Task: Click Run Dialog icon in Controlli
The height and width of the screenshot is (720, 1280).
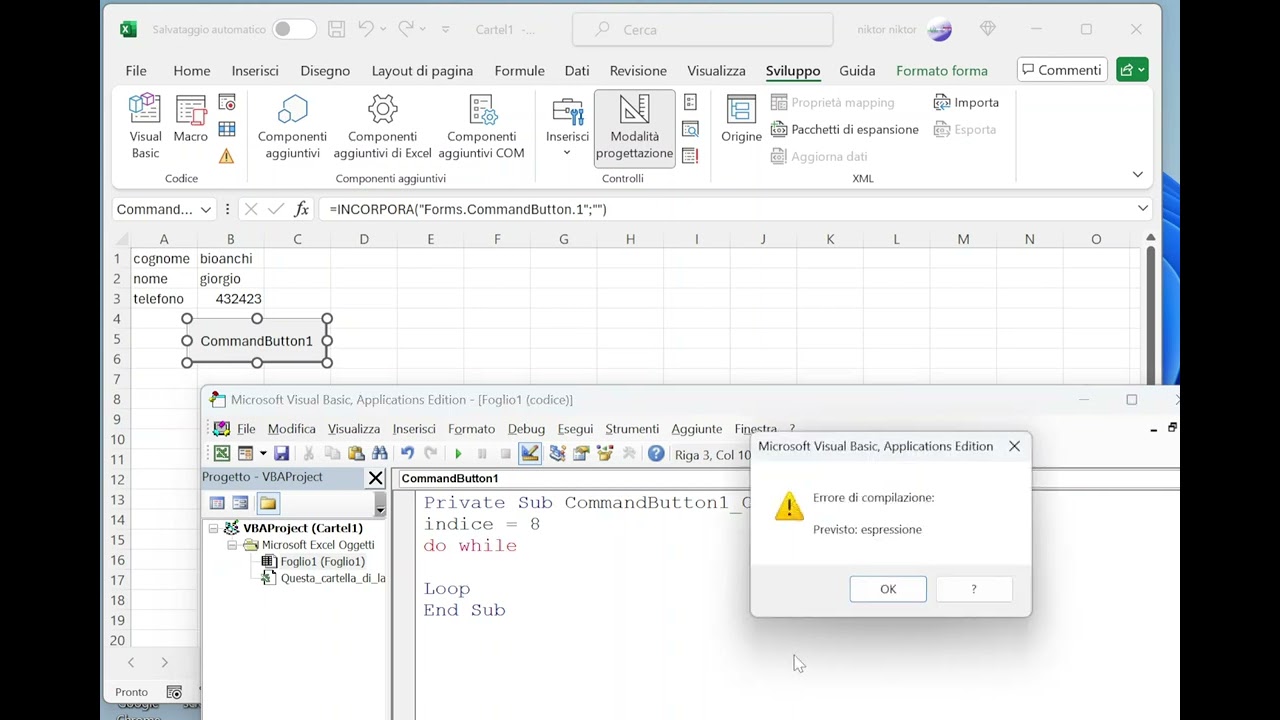Action: 690,156
